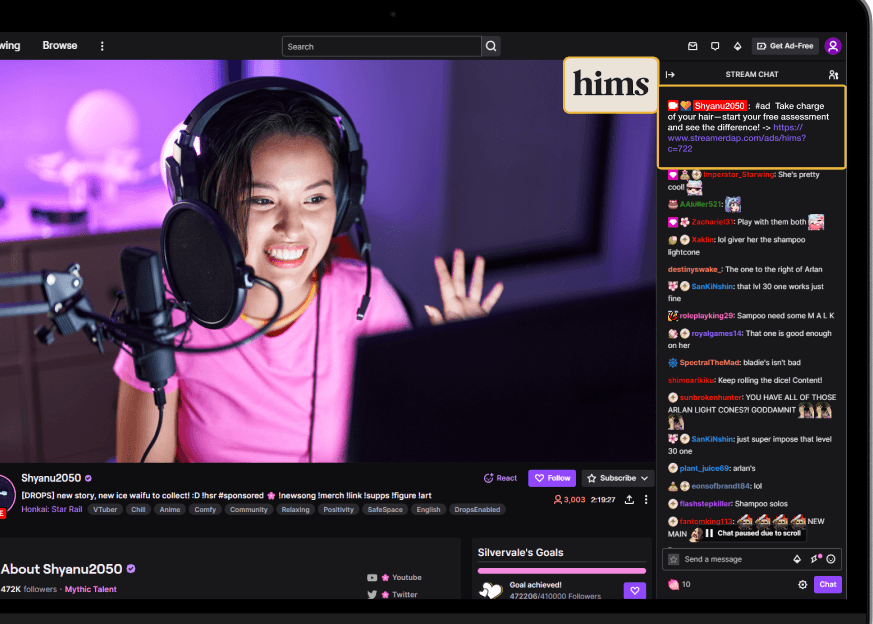The width and height of the screenshot is (873, 624).
Task: Open SpectralTheMad's username in chat
Action: pyautogui.click(x=709, y=362)
